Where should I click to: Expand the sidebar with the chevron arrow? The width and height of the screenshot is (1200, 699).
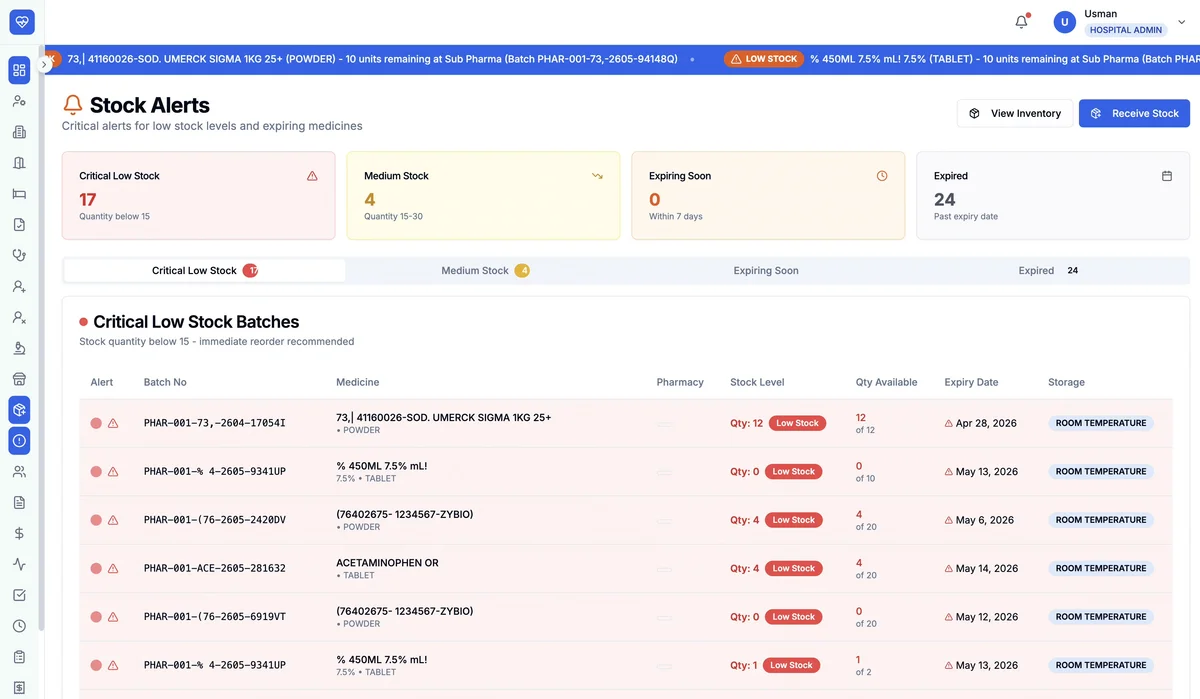pyautogui.click(x=44, y=65)
